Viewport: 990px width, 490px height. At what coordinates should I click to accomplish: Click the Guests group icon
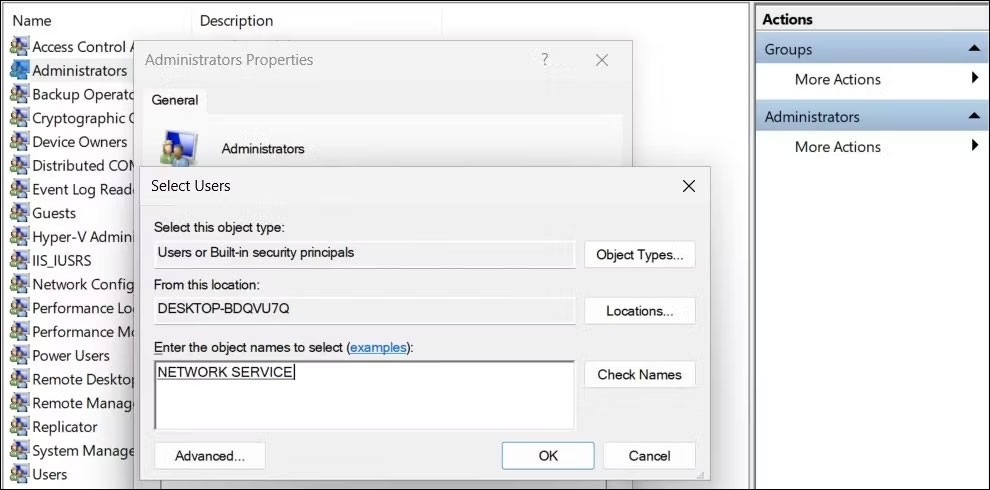click(19, 213)
